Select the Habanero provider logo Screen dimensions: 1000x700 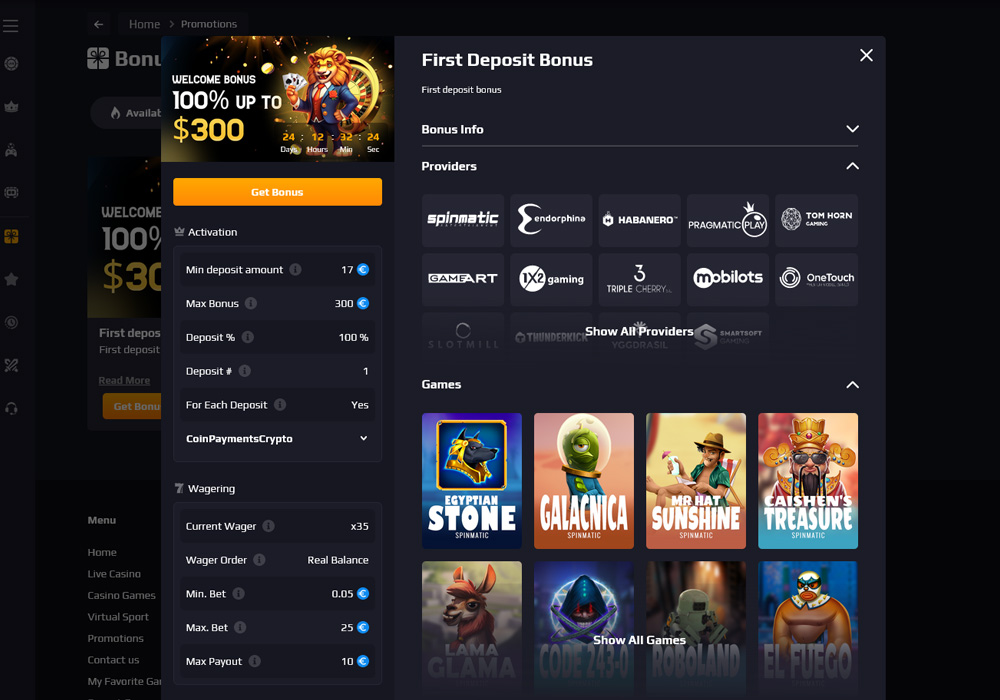640,220
